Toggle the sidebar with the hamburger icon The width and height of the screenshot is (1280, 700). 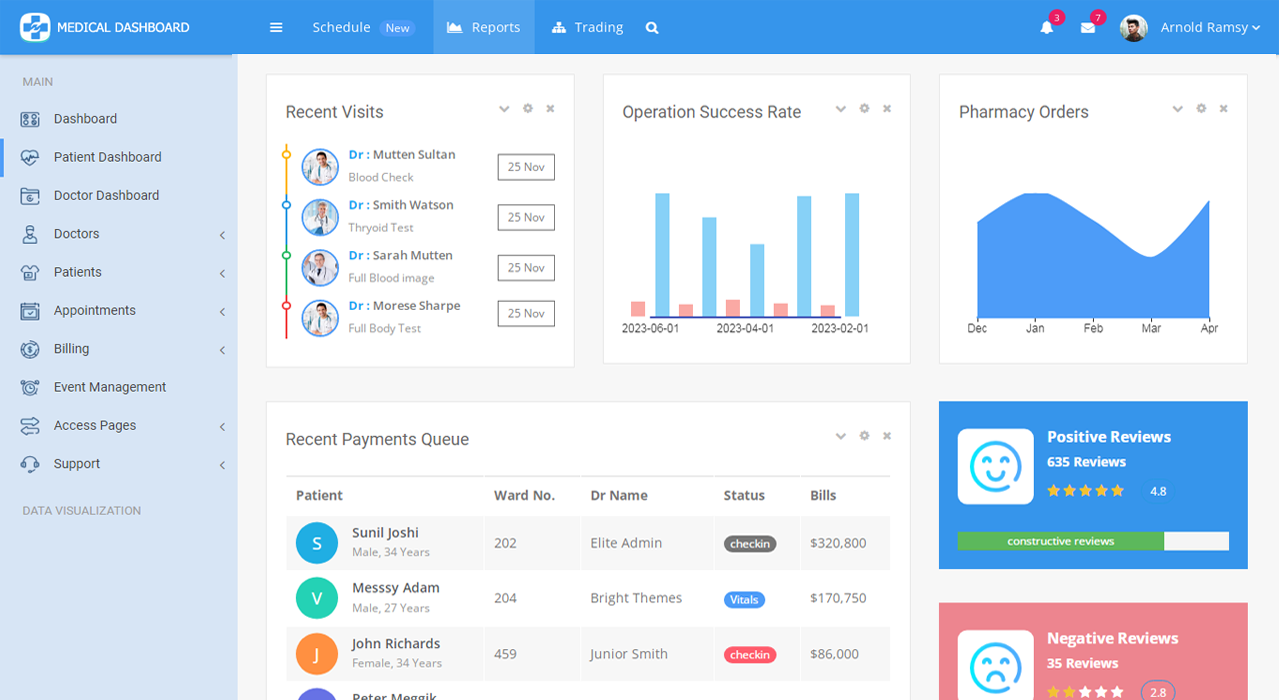(276, 27)
